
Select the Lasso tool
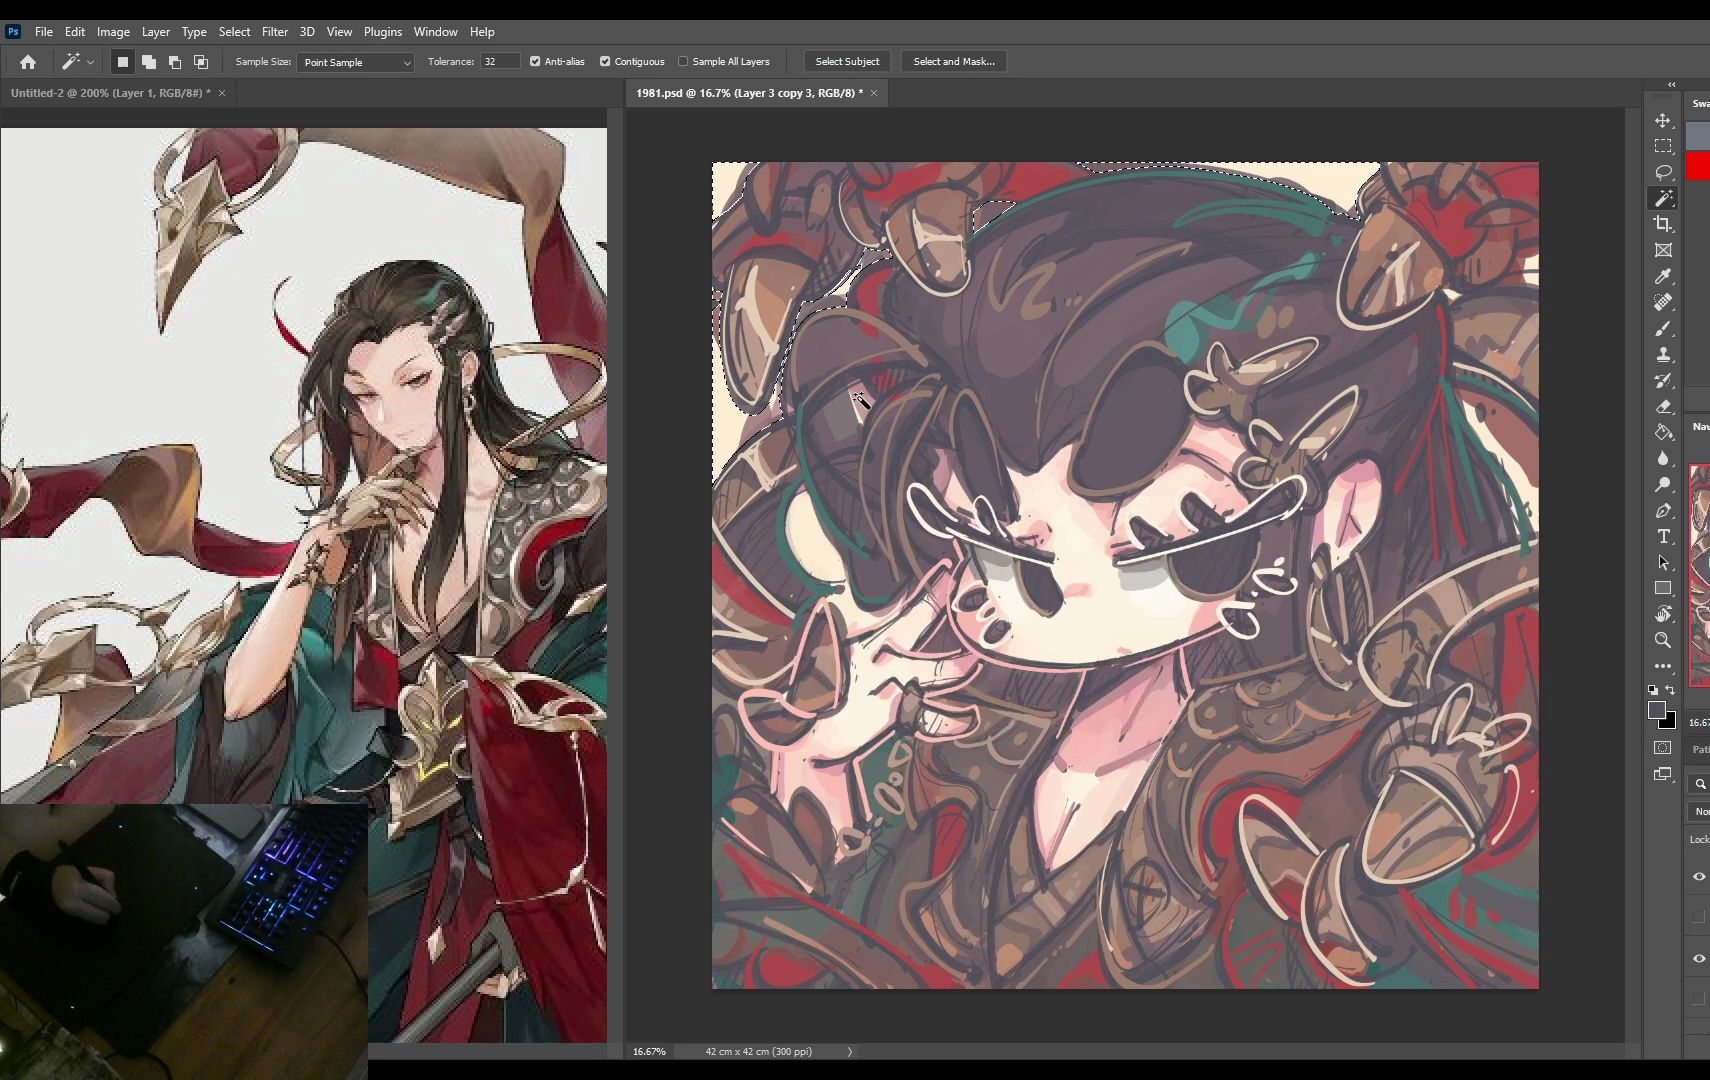(1663, 172)
